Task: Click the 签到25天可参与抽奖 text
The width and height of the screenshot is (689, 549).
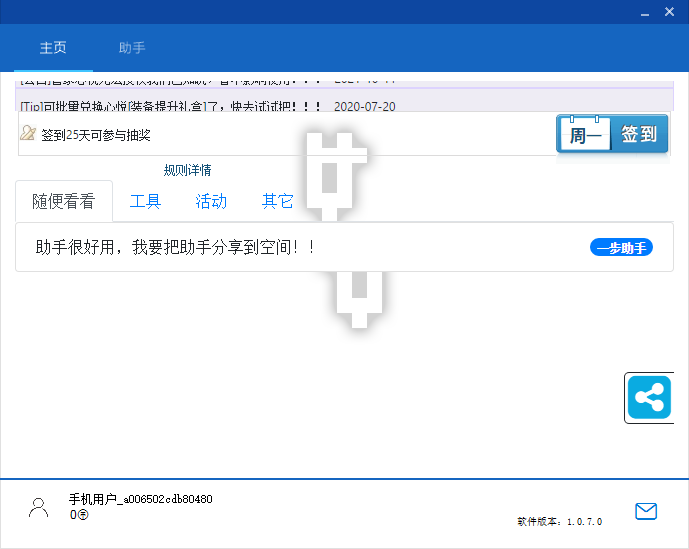Action: coord(96,135)
